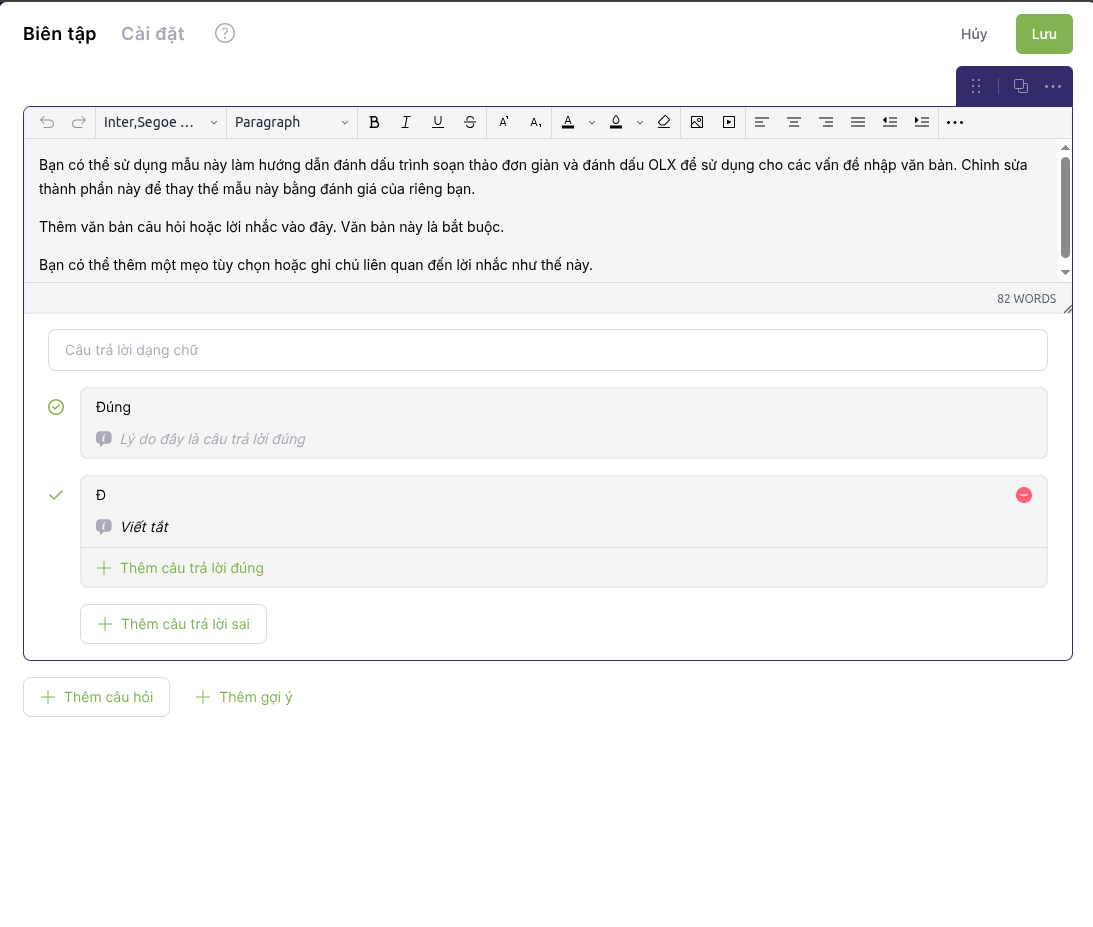
Task: Insert media into the editor
Action: pos(729,123)
